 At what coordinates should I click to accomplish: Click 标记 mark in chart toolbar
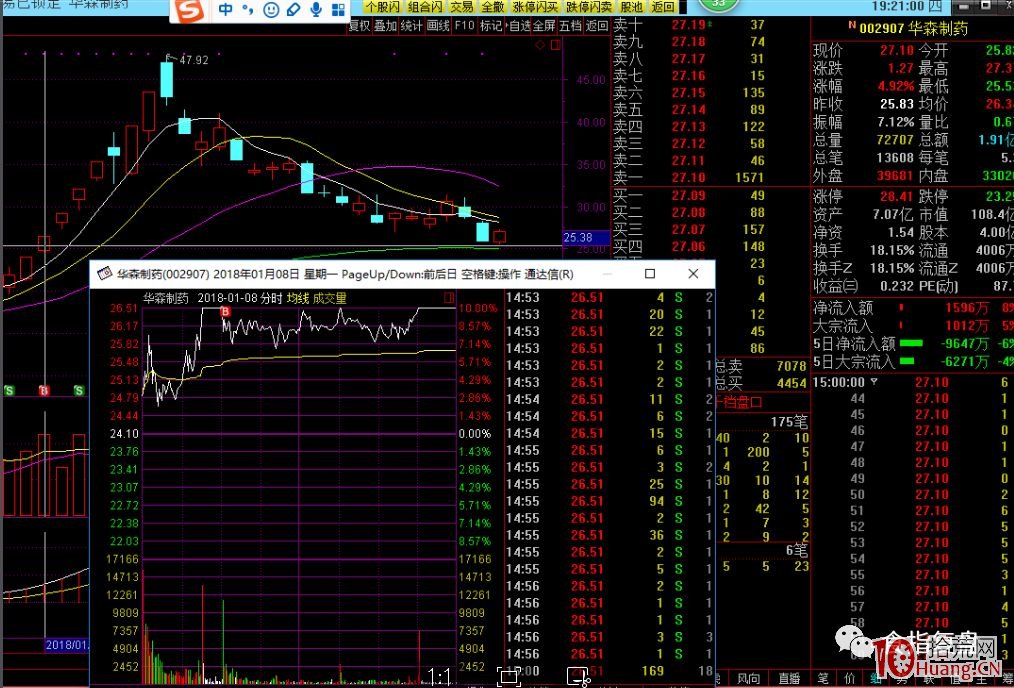click(491, 26)
